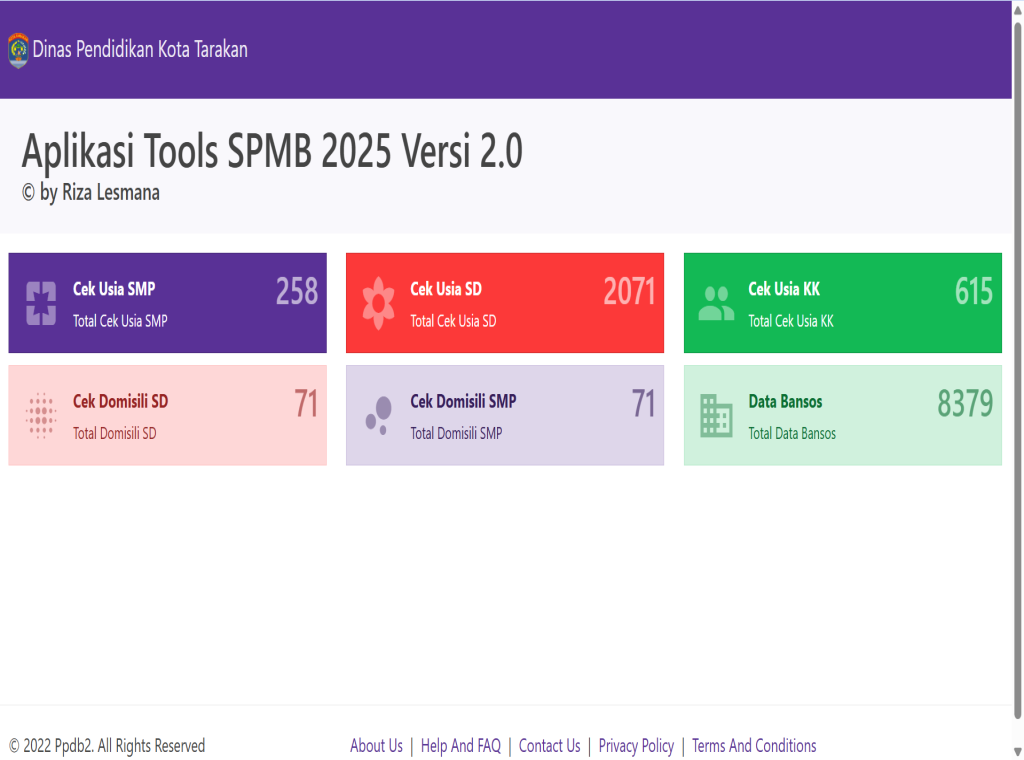Open the Help And FAQ link
1024x760 pixels.
point(460,746)
